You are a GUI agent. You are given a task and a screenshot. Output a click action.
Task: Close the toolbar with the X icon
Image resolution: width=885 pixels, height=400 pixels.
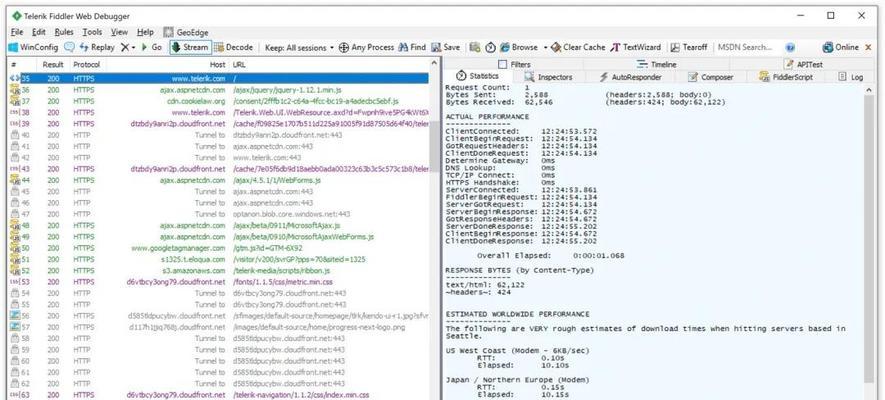pos(868,47)
